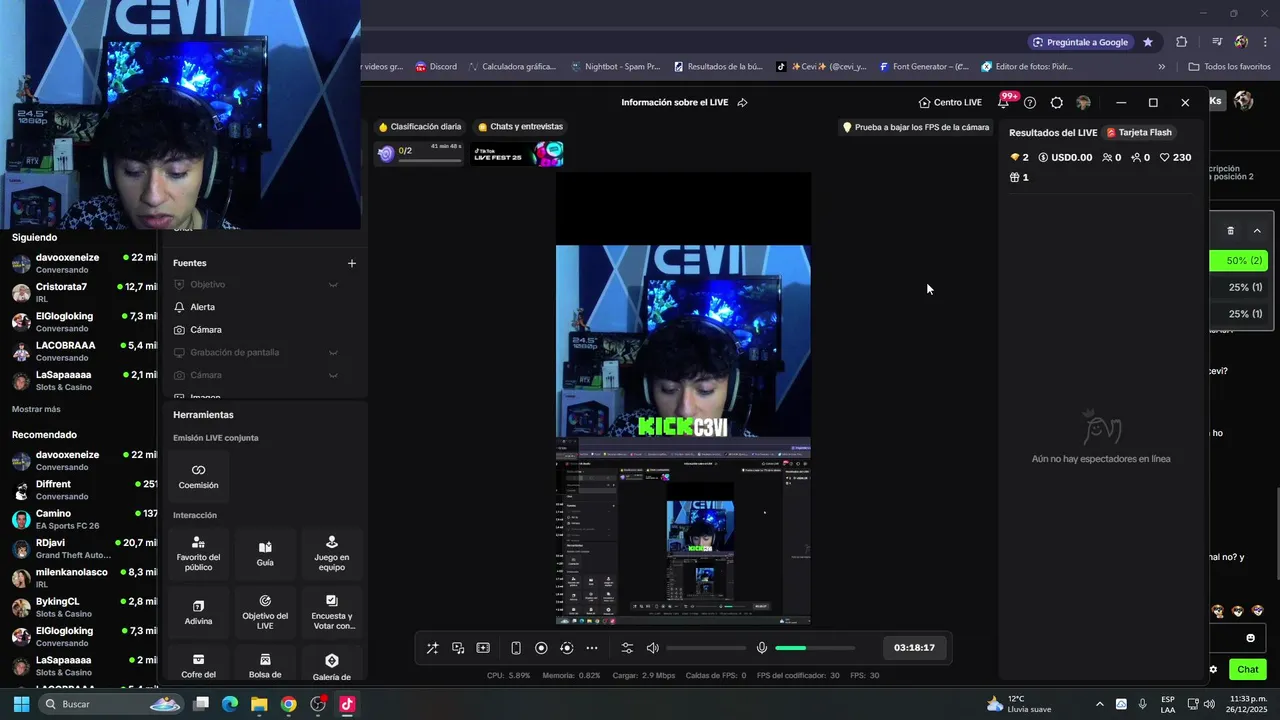Open Diffrent channel in Recomendado
This screenshot has width=1280, height=720.
[x=80, y=490]
